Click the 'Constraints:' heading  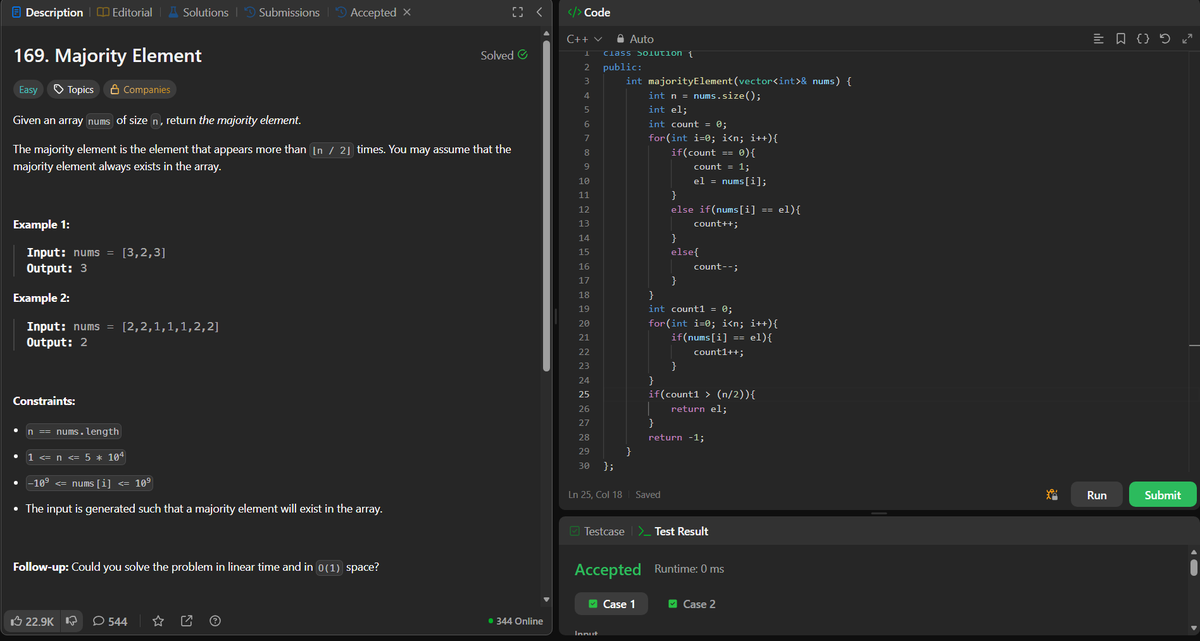44,401
